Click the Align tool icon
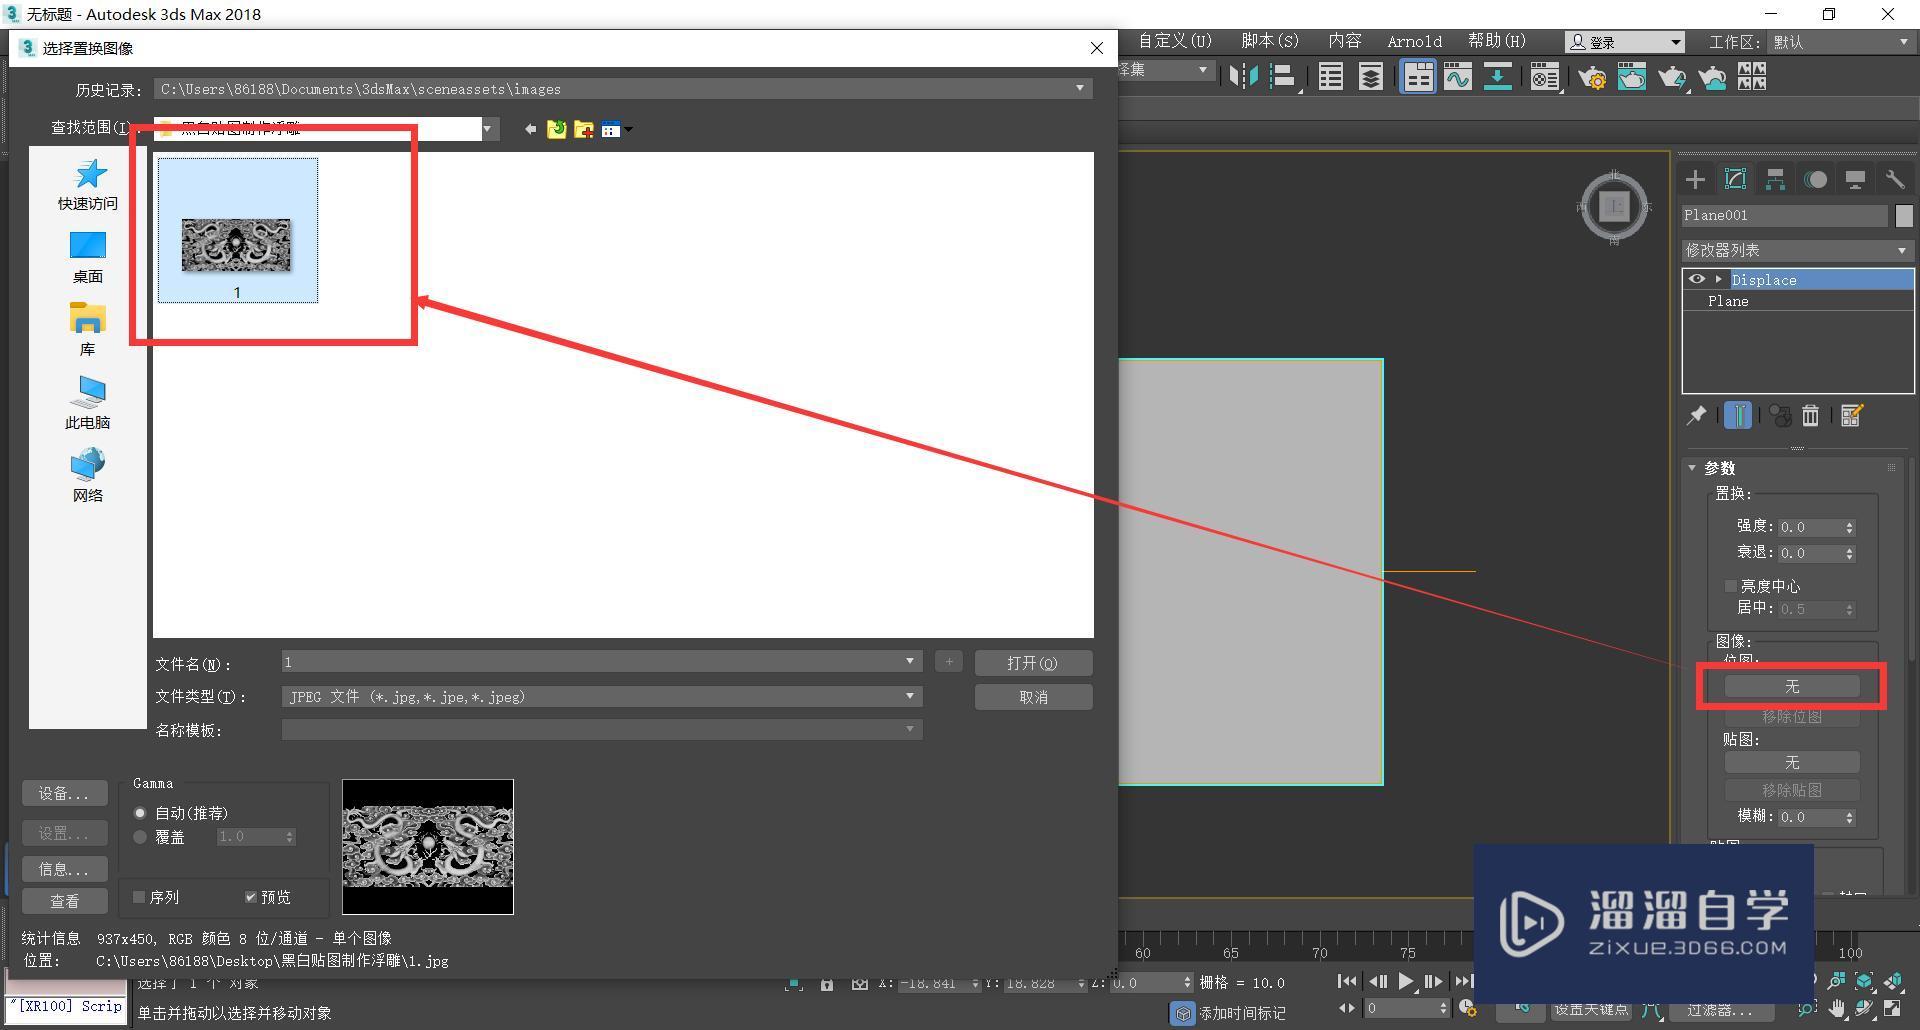1920x1030 pixels. click(x=1283, y=76)
